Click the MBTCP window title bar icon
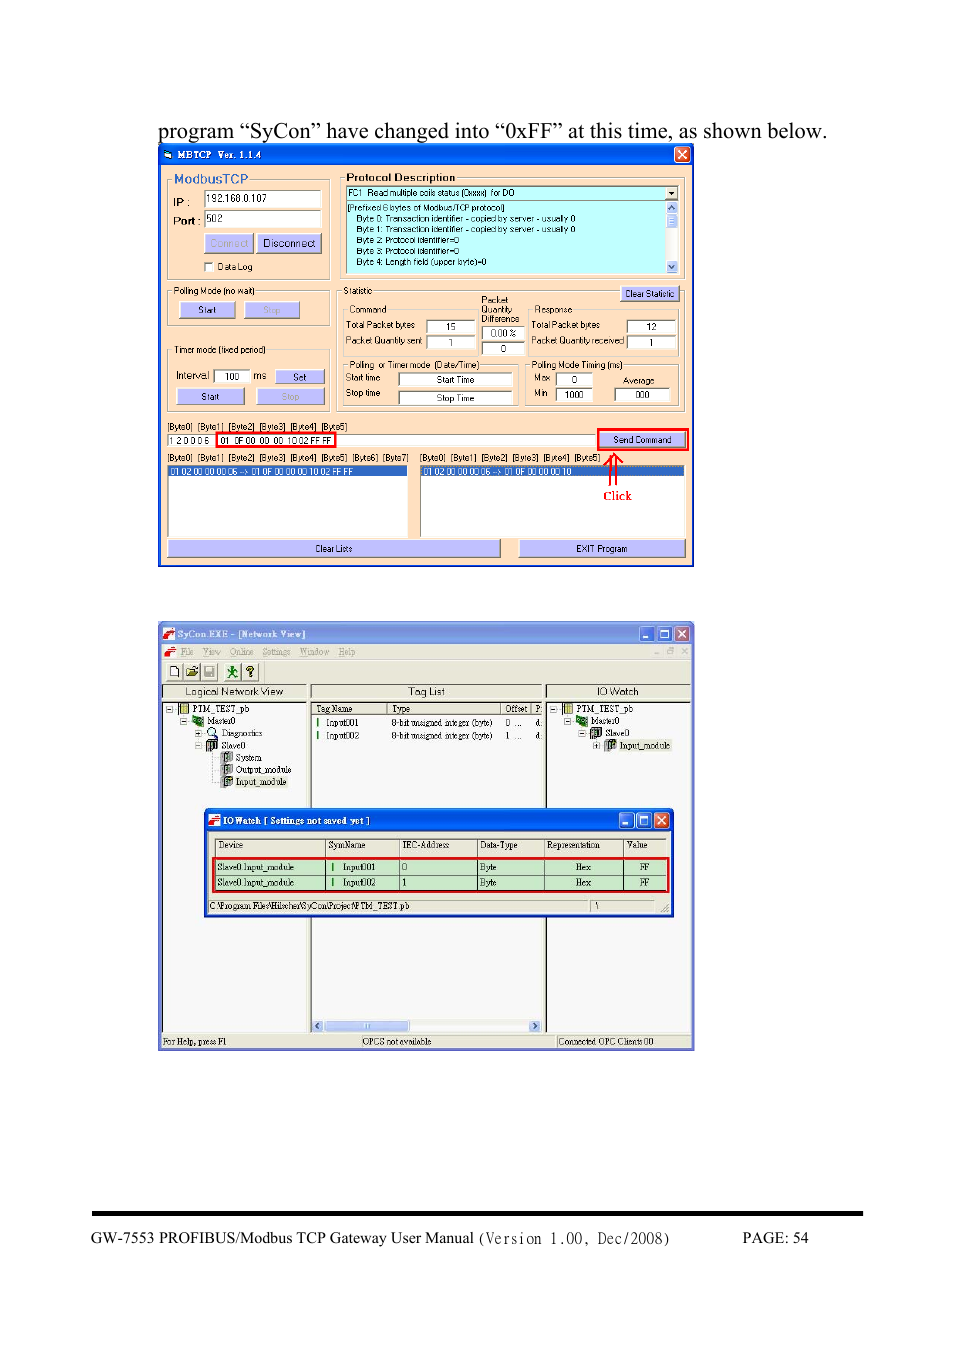The height and width of the screenshot is (1350, 954). coord(168,155)
